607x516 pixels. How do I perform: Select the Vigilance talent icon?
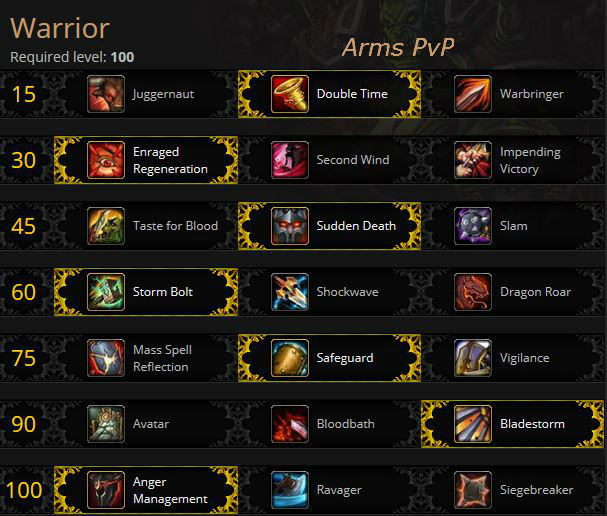pyautogui.click(x=473, y=358)
